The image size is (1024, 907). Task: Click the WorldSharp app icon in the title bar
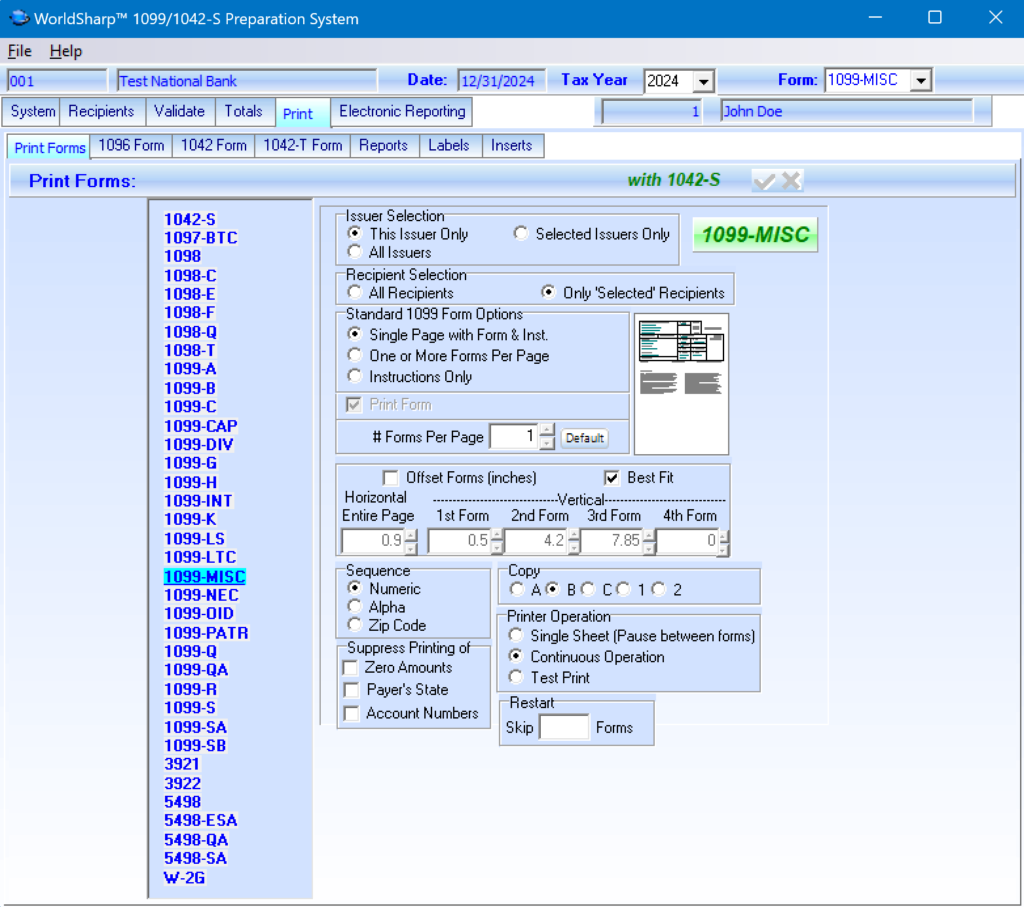click(x=19, y=18)
